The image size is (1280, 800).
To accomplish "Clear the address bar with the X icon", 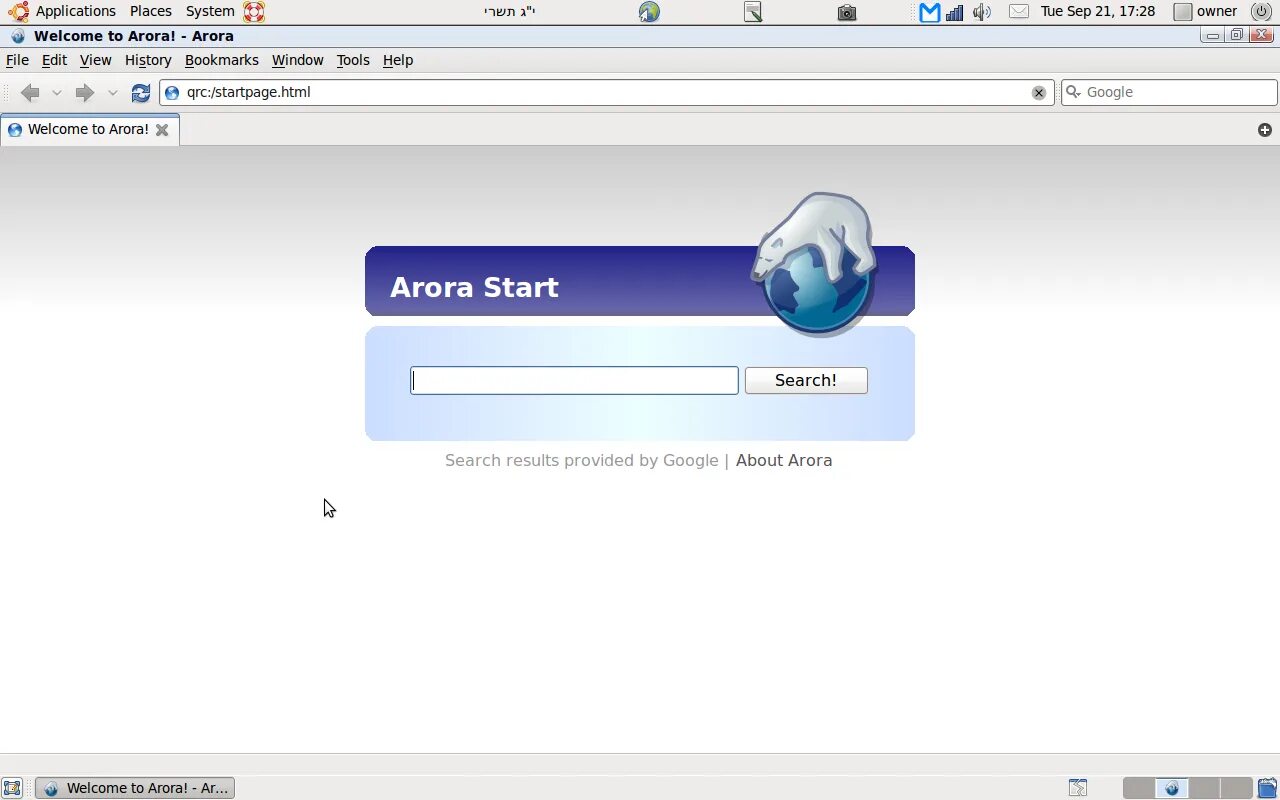I will (1039, 92).
